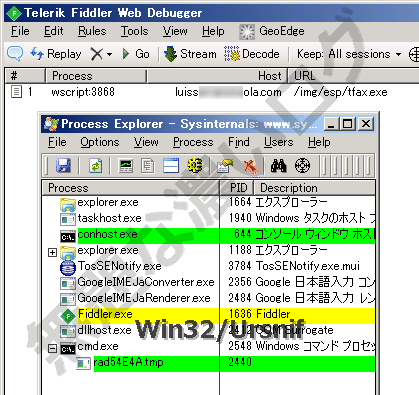Sort Fiddler sessions by Host column
419x395 pixels.
(x=217, y=76)
